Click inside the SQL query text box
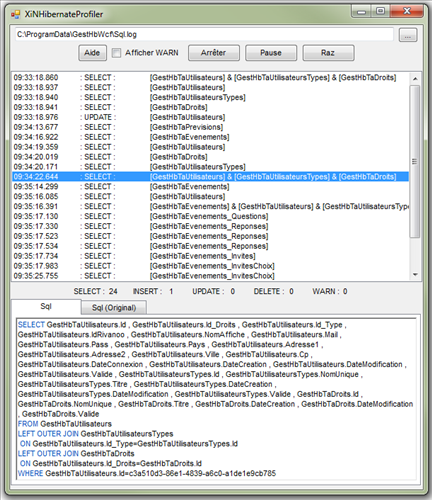 (216, 399)
